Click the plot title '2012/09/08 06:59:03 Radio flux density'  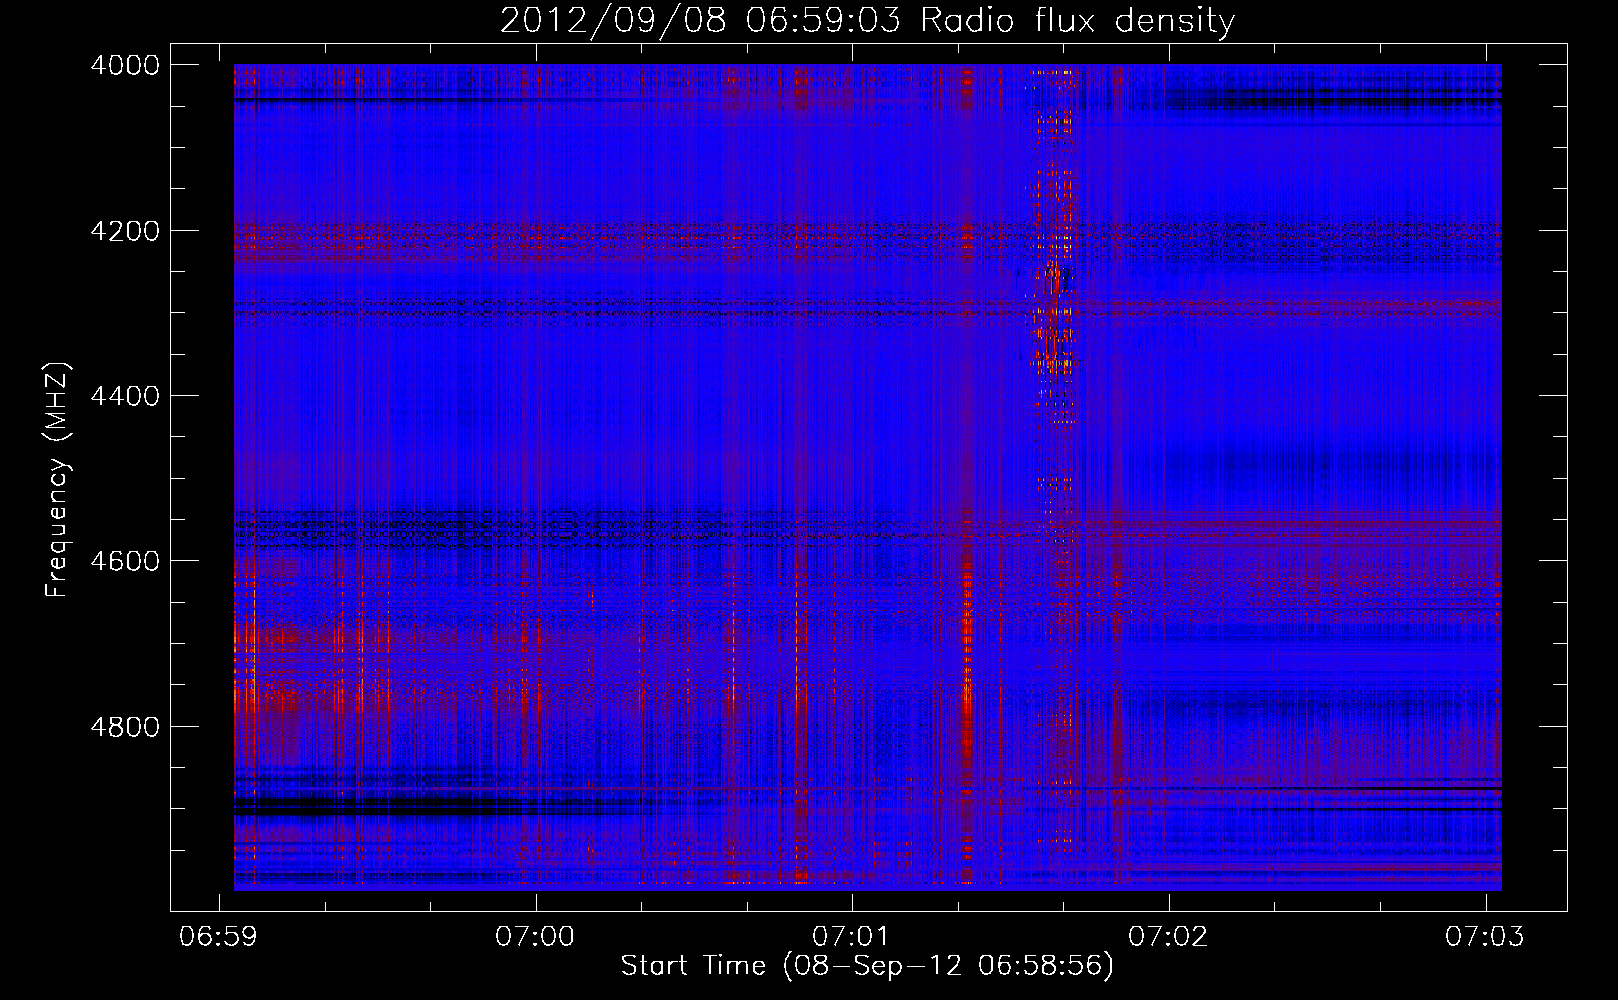(867, 20)
